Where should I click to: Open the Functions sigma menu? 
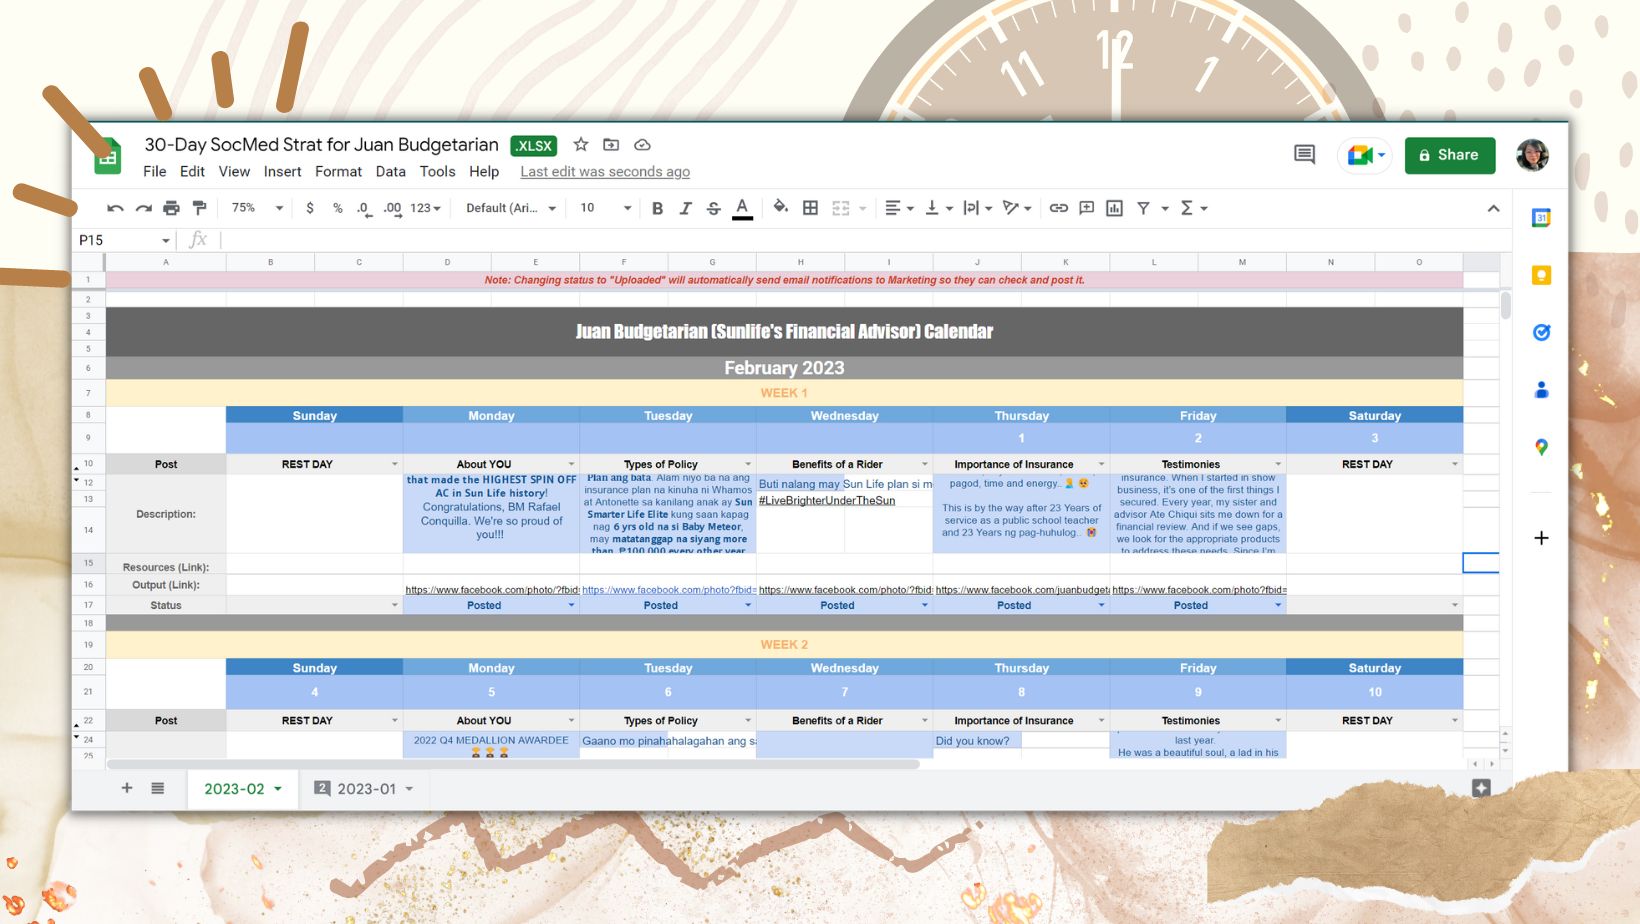point(1194,208)
